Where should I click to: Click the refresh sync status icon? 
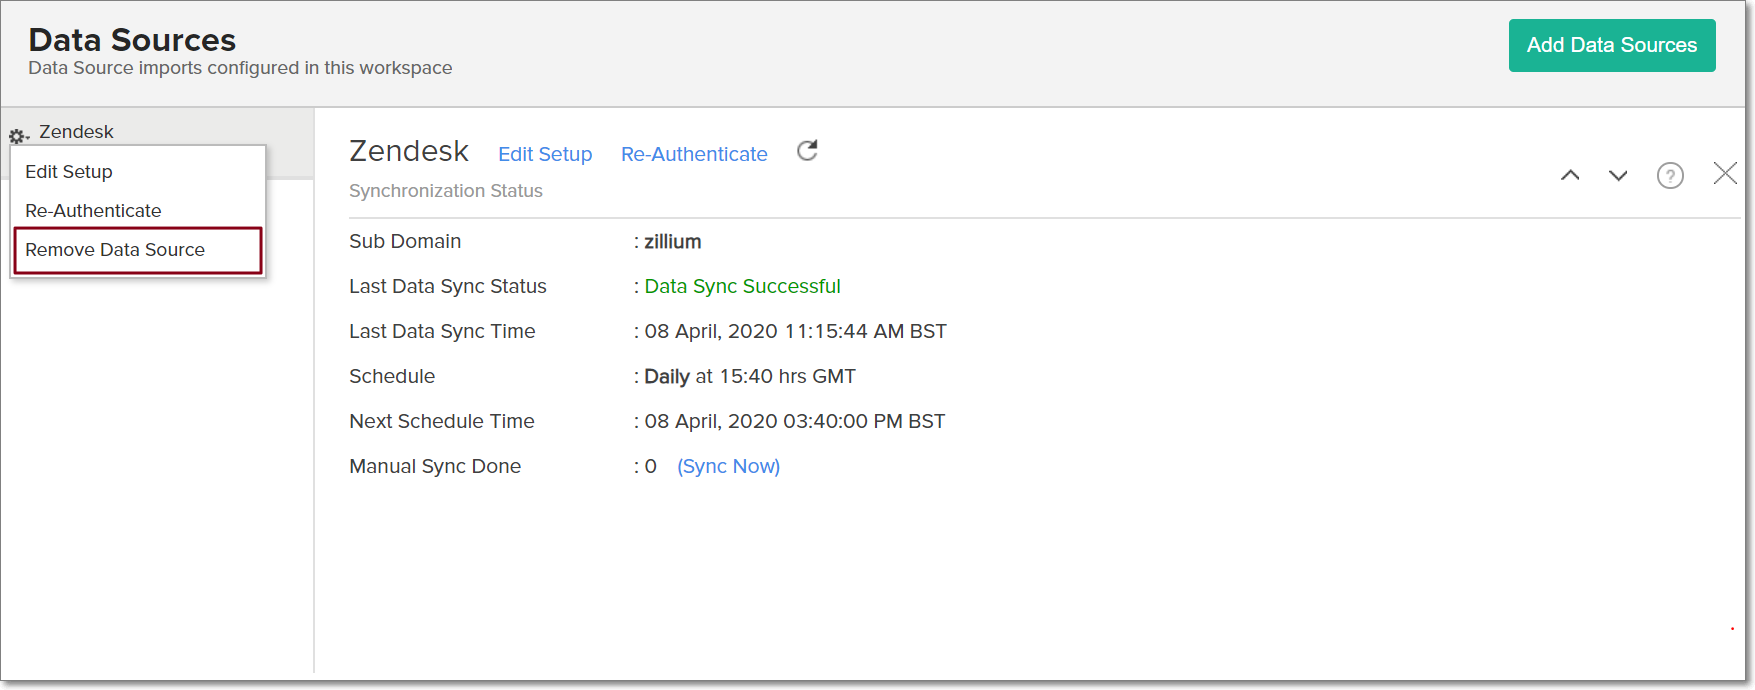point(807,151)
